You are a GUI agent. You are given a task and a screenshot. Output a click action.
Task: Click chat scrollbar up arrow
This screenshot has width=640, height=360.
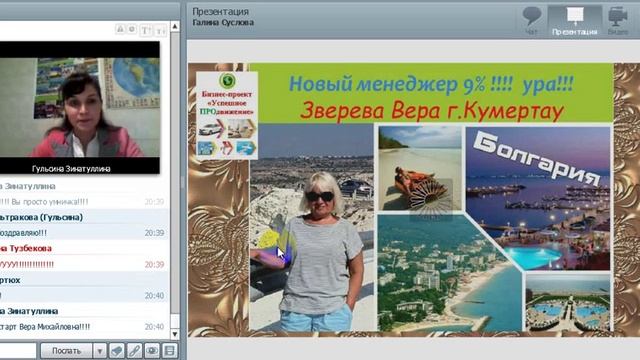(x=175, y=27)
